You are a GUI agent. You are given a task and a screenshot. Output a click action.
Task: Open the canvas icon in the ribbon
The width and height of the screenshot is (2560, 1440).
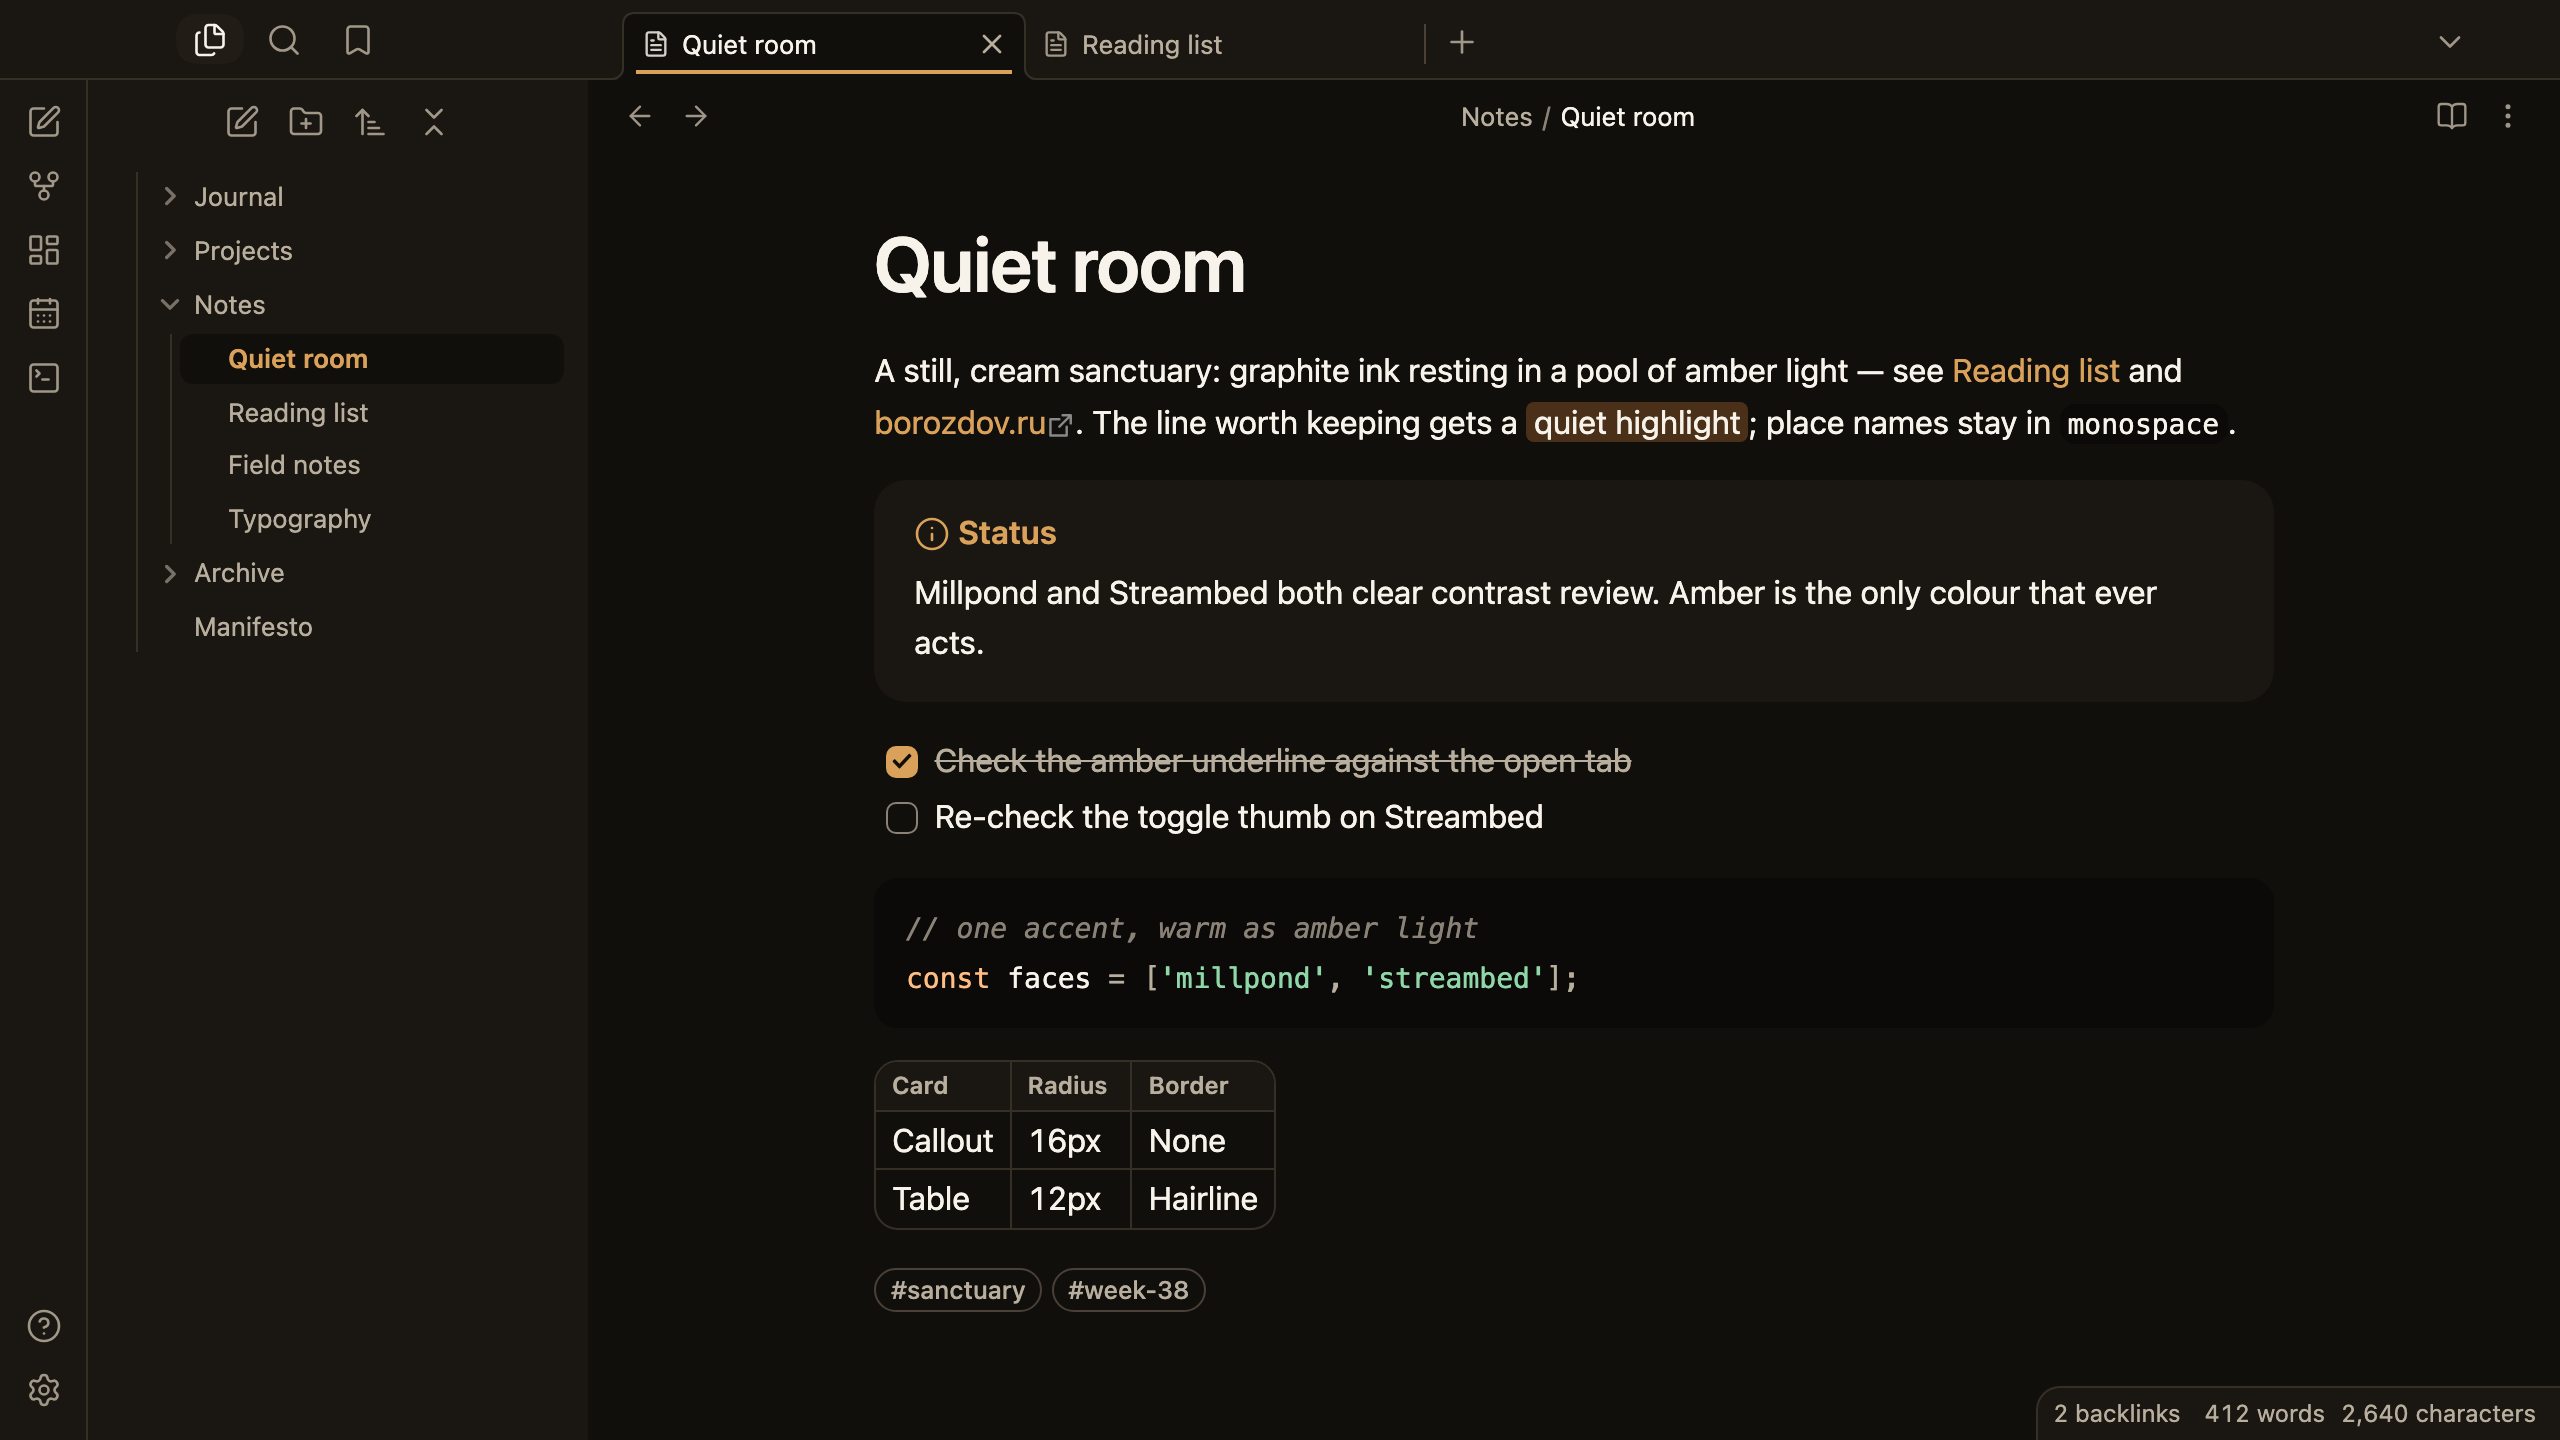[44, 250]
